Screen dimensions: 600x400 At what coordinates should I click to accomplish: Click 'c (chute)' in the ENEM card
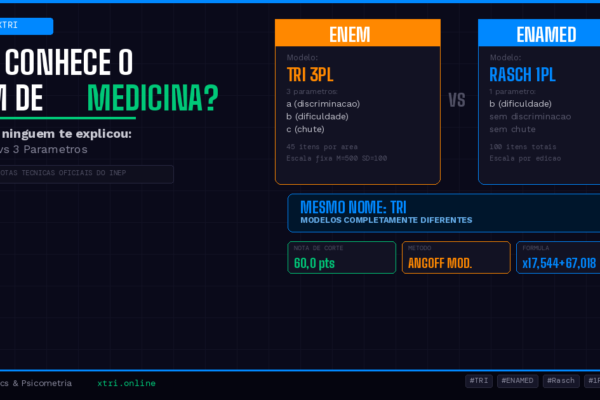pos(305,129)
